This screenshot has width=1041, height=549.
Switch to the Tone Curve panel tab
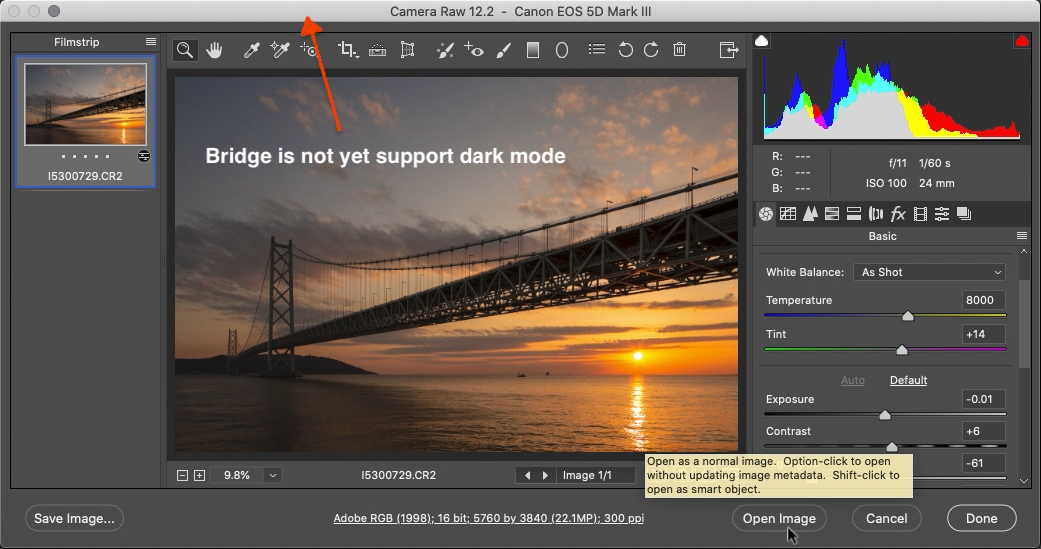[x=788, y=214]
